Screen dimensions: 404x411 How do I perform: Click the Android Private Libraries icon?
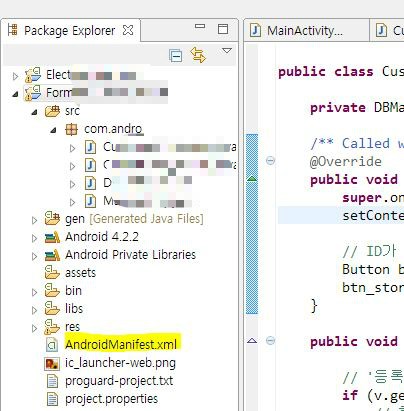[x=52, y=255]
